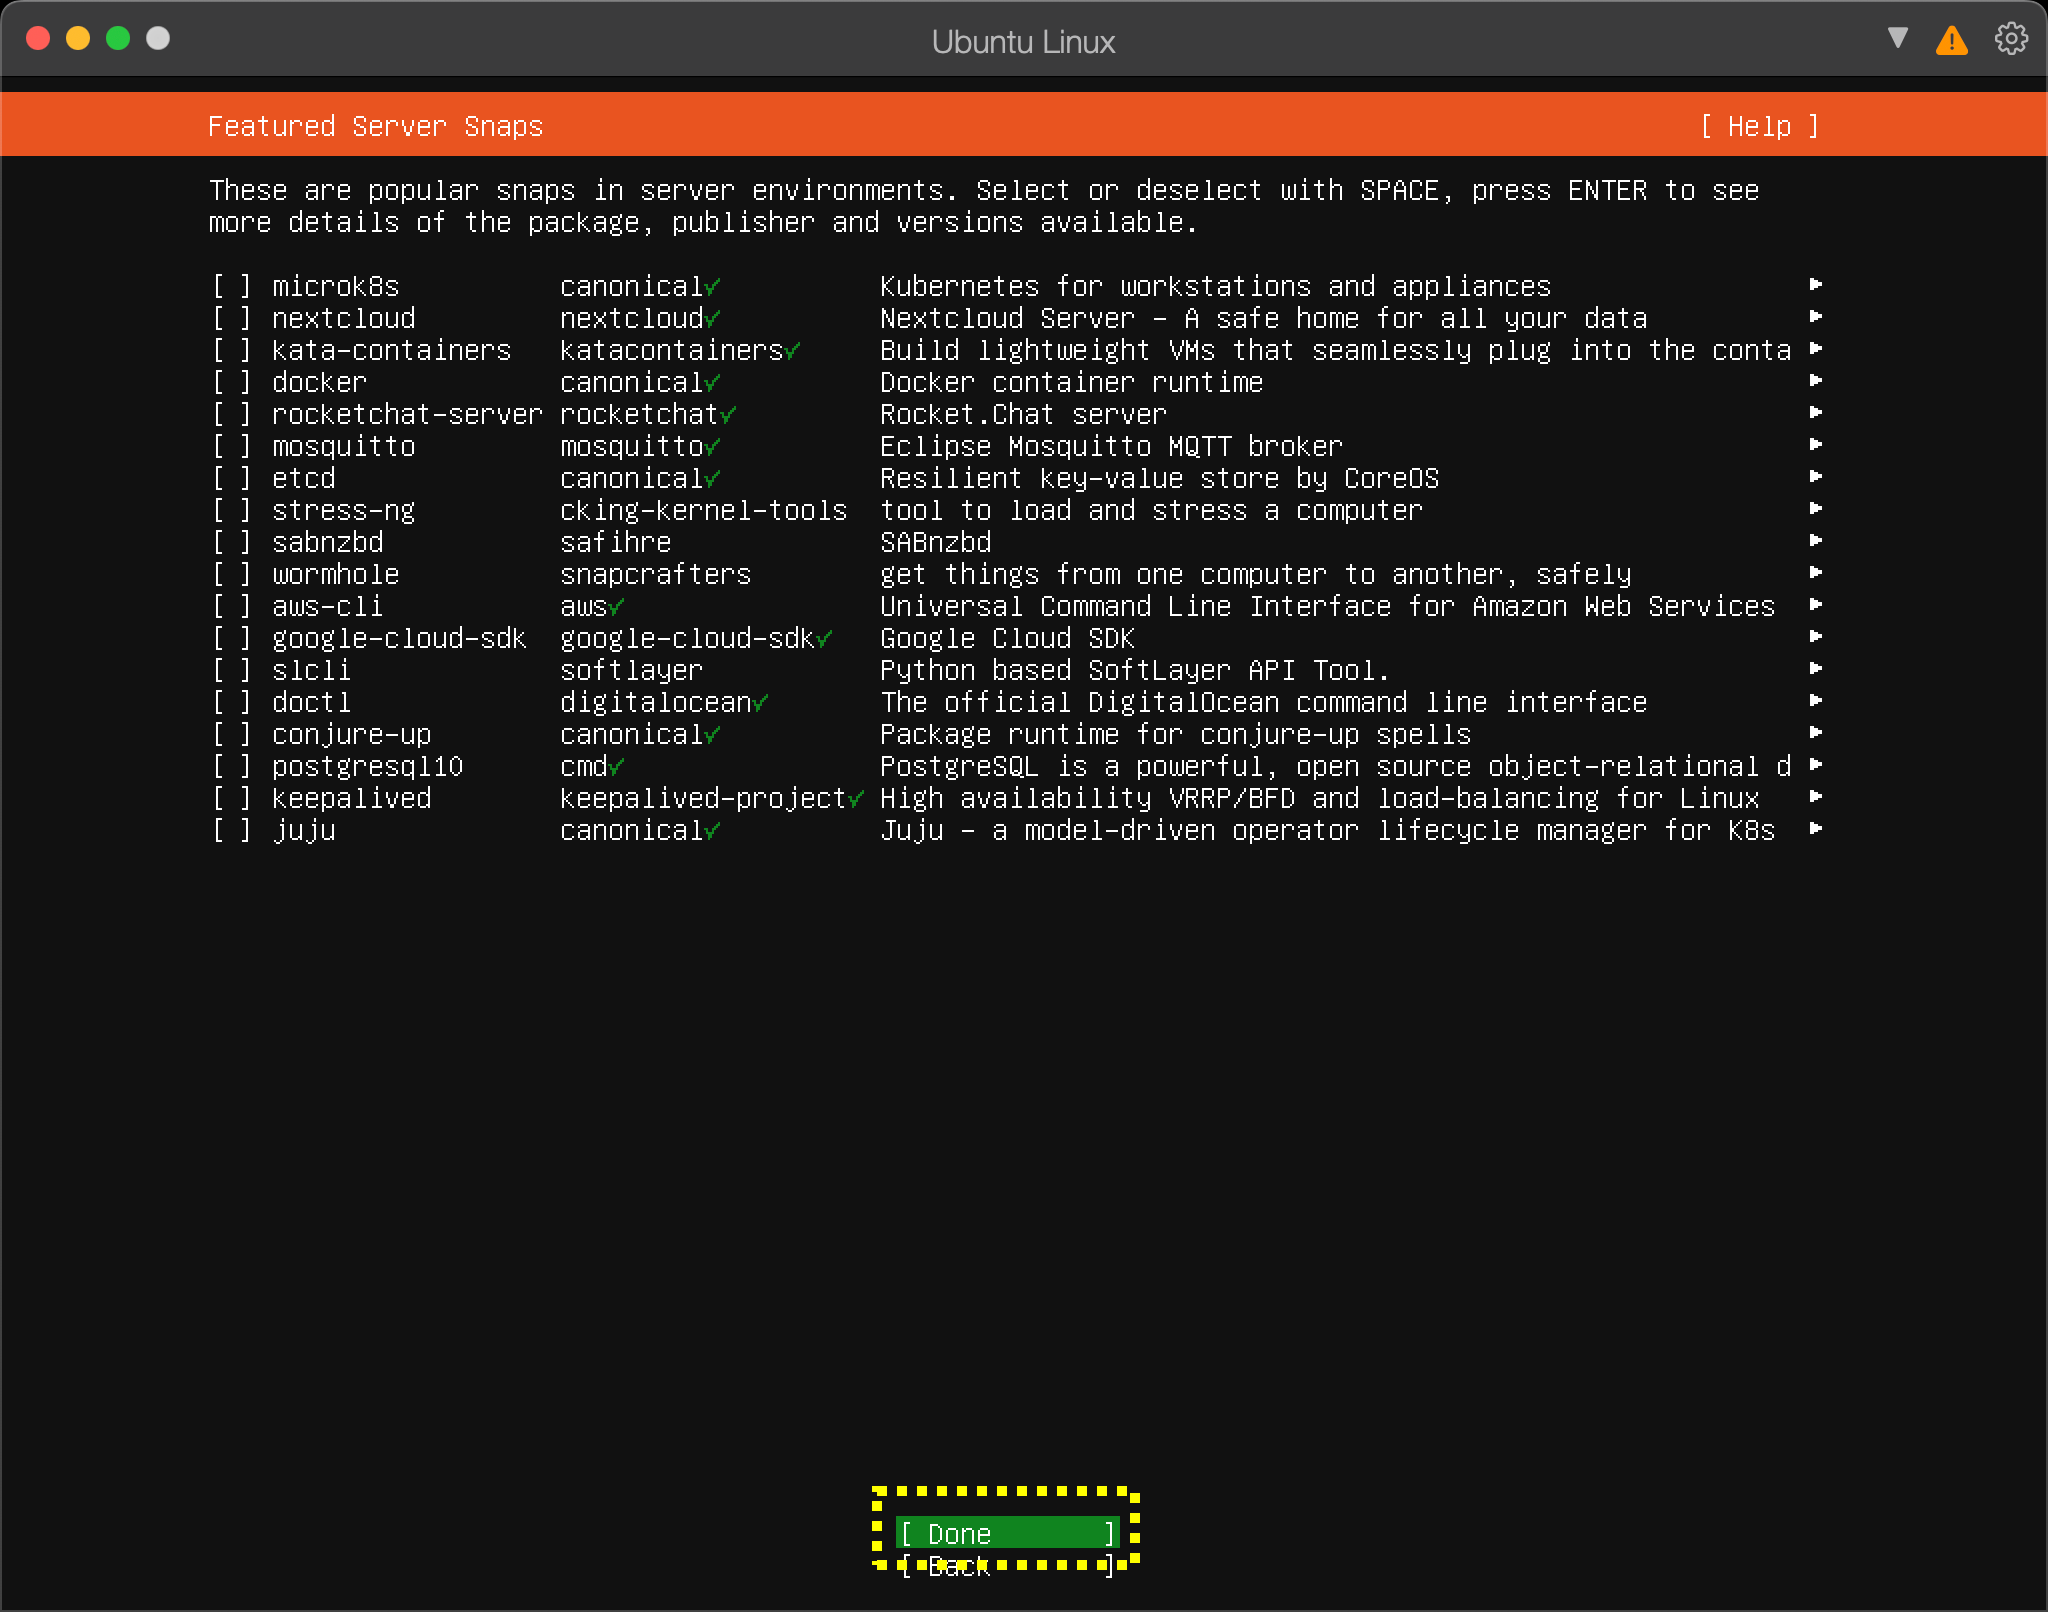Screen dimensions: 2048x1612
Task: Toggle the postgresql10 checkbox
Action: (231, 767)
